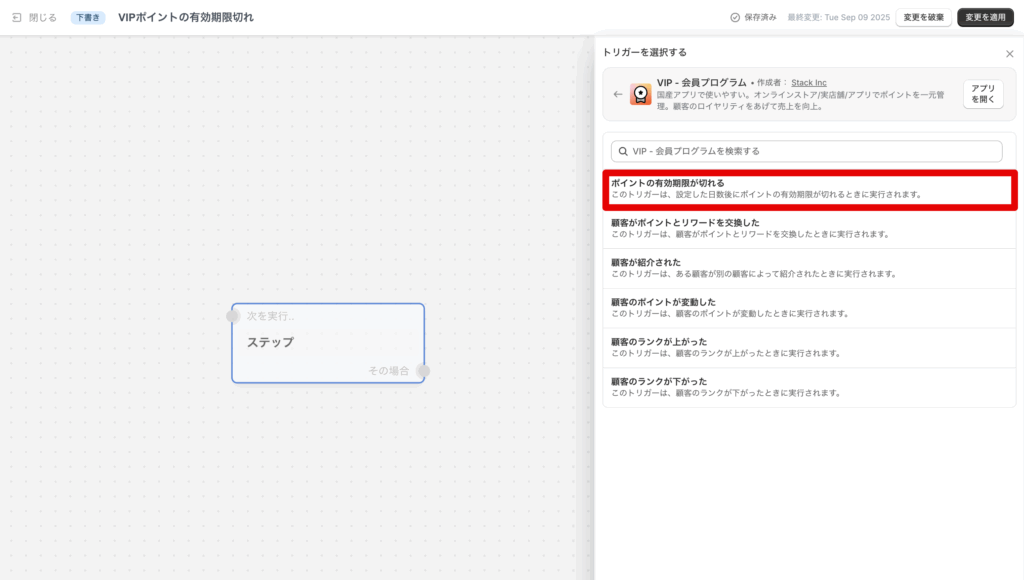The width and height of the screenshot is (1024, 580).
Task: Discard changes with 変更を破棄
Action: tap(923, 18)
